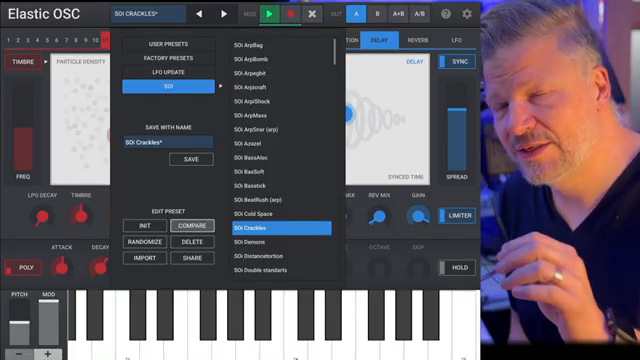The image size is (640, 360).
Task: Go to previous preset with left arrow
Action: click(x=199, y=14)
